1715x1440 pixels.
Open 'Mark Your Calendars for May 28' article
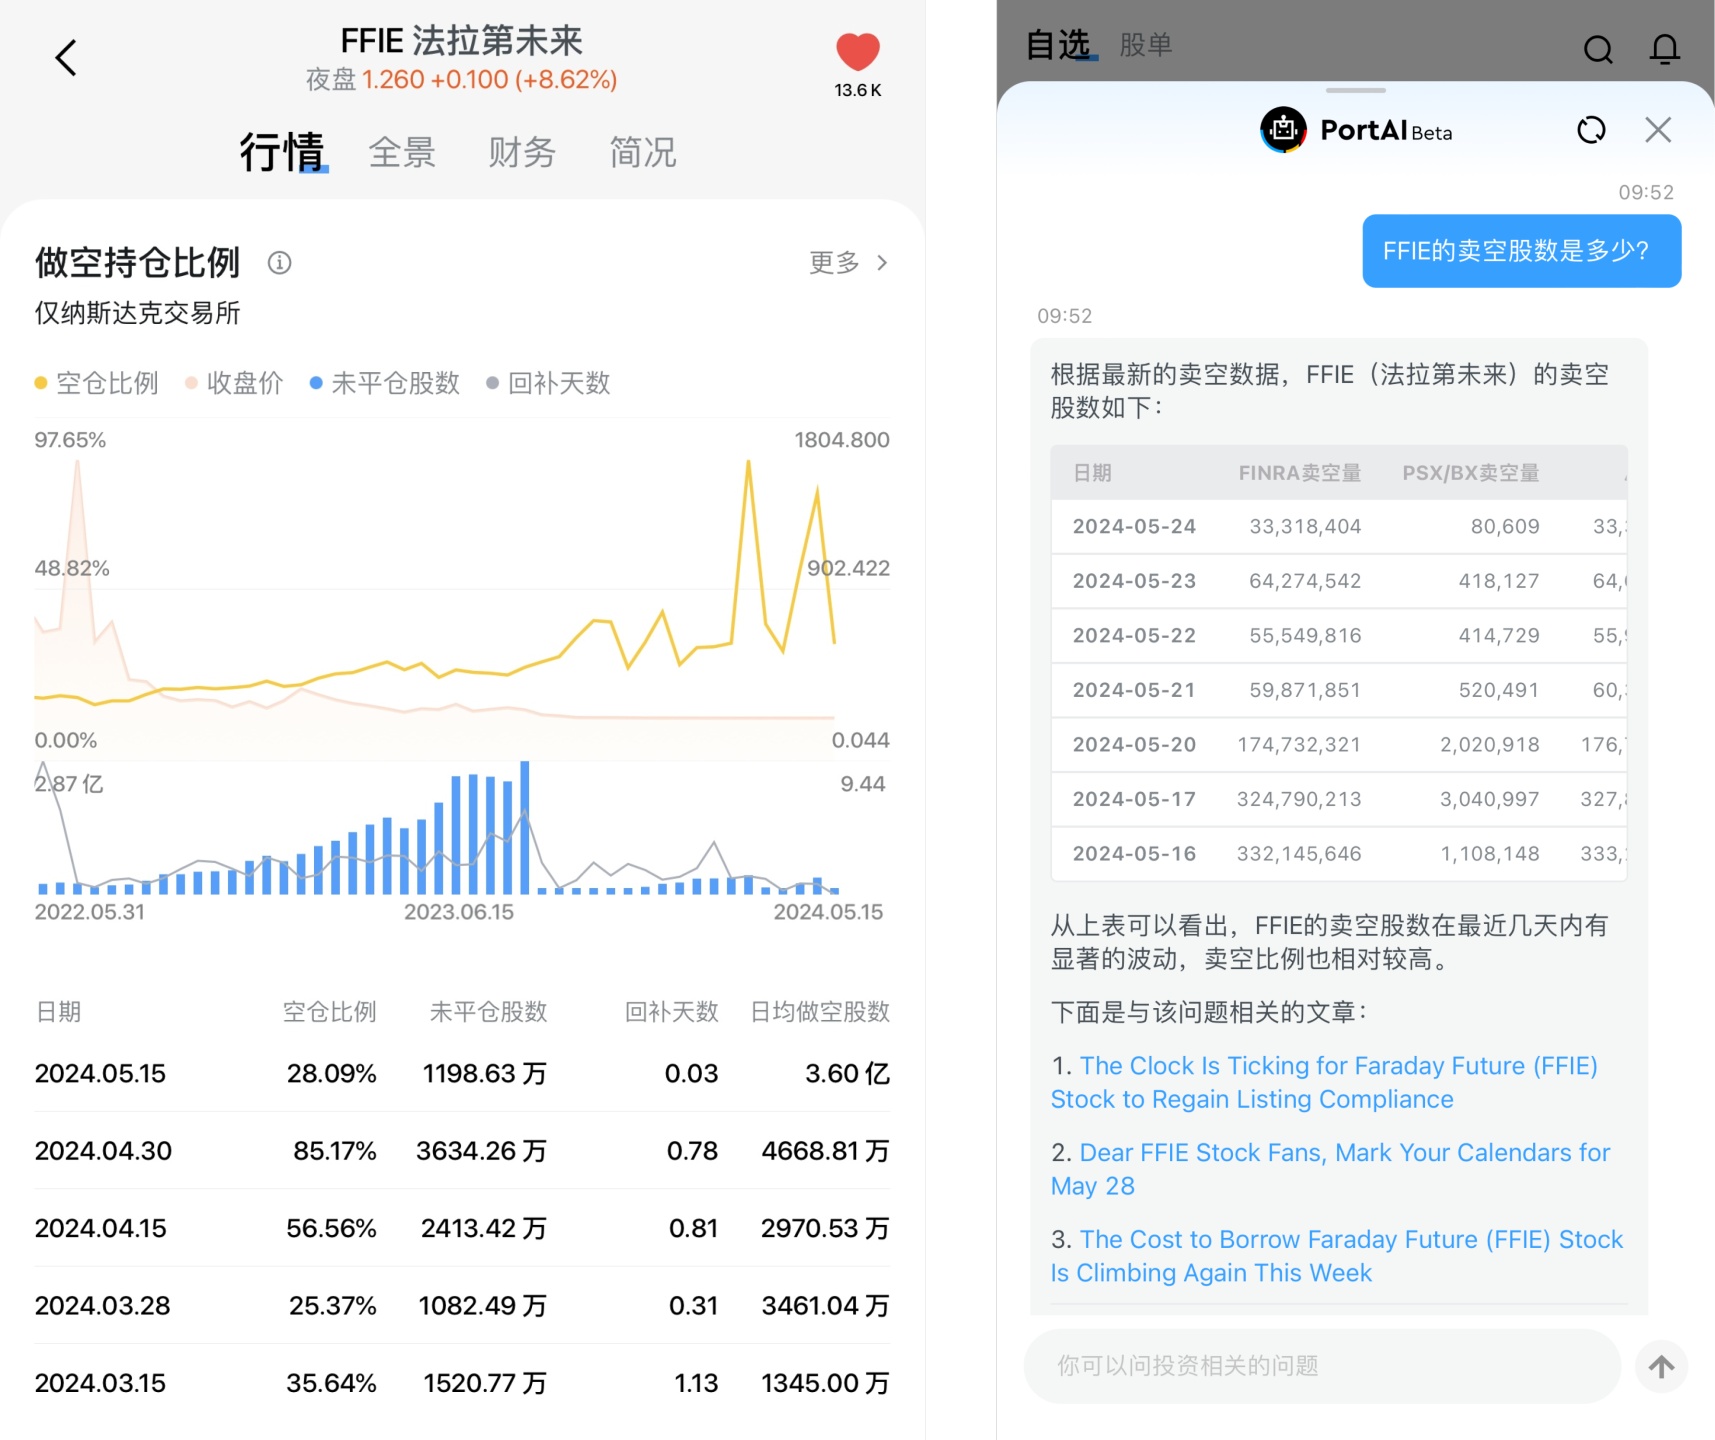tap(1330, 1169)
